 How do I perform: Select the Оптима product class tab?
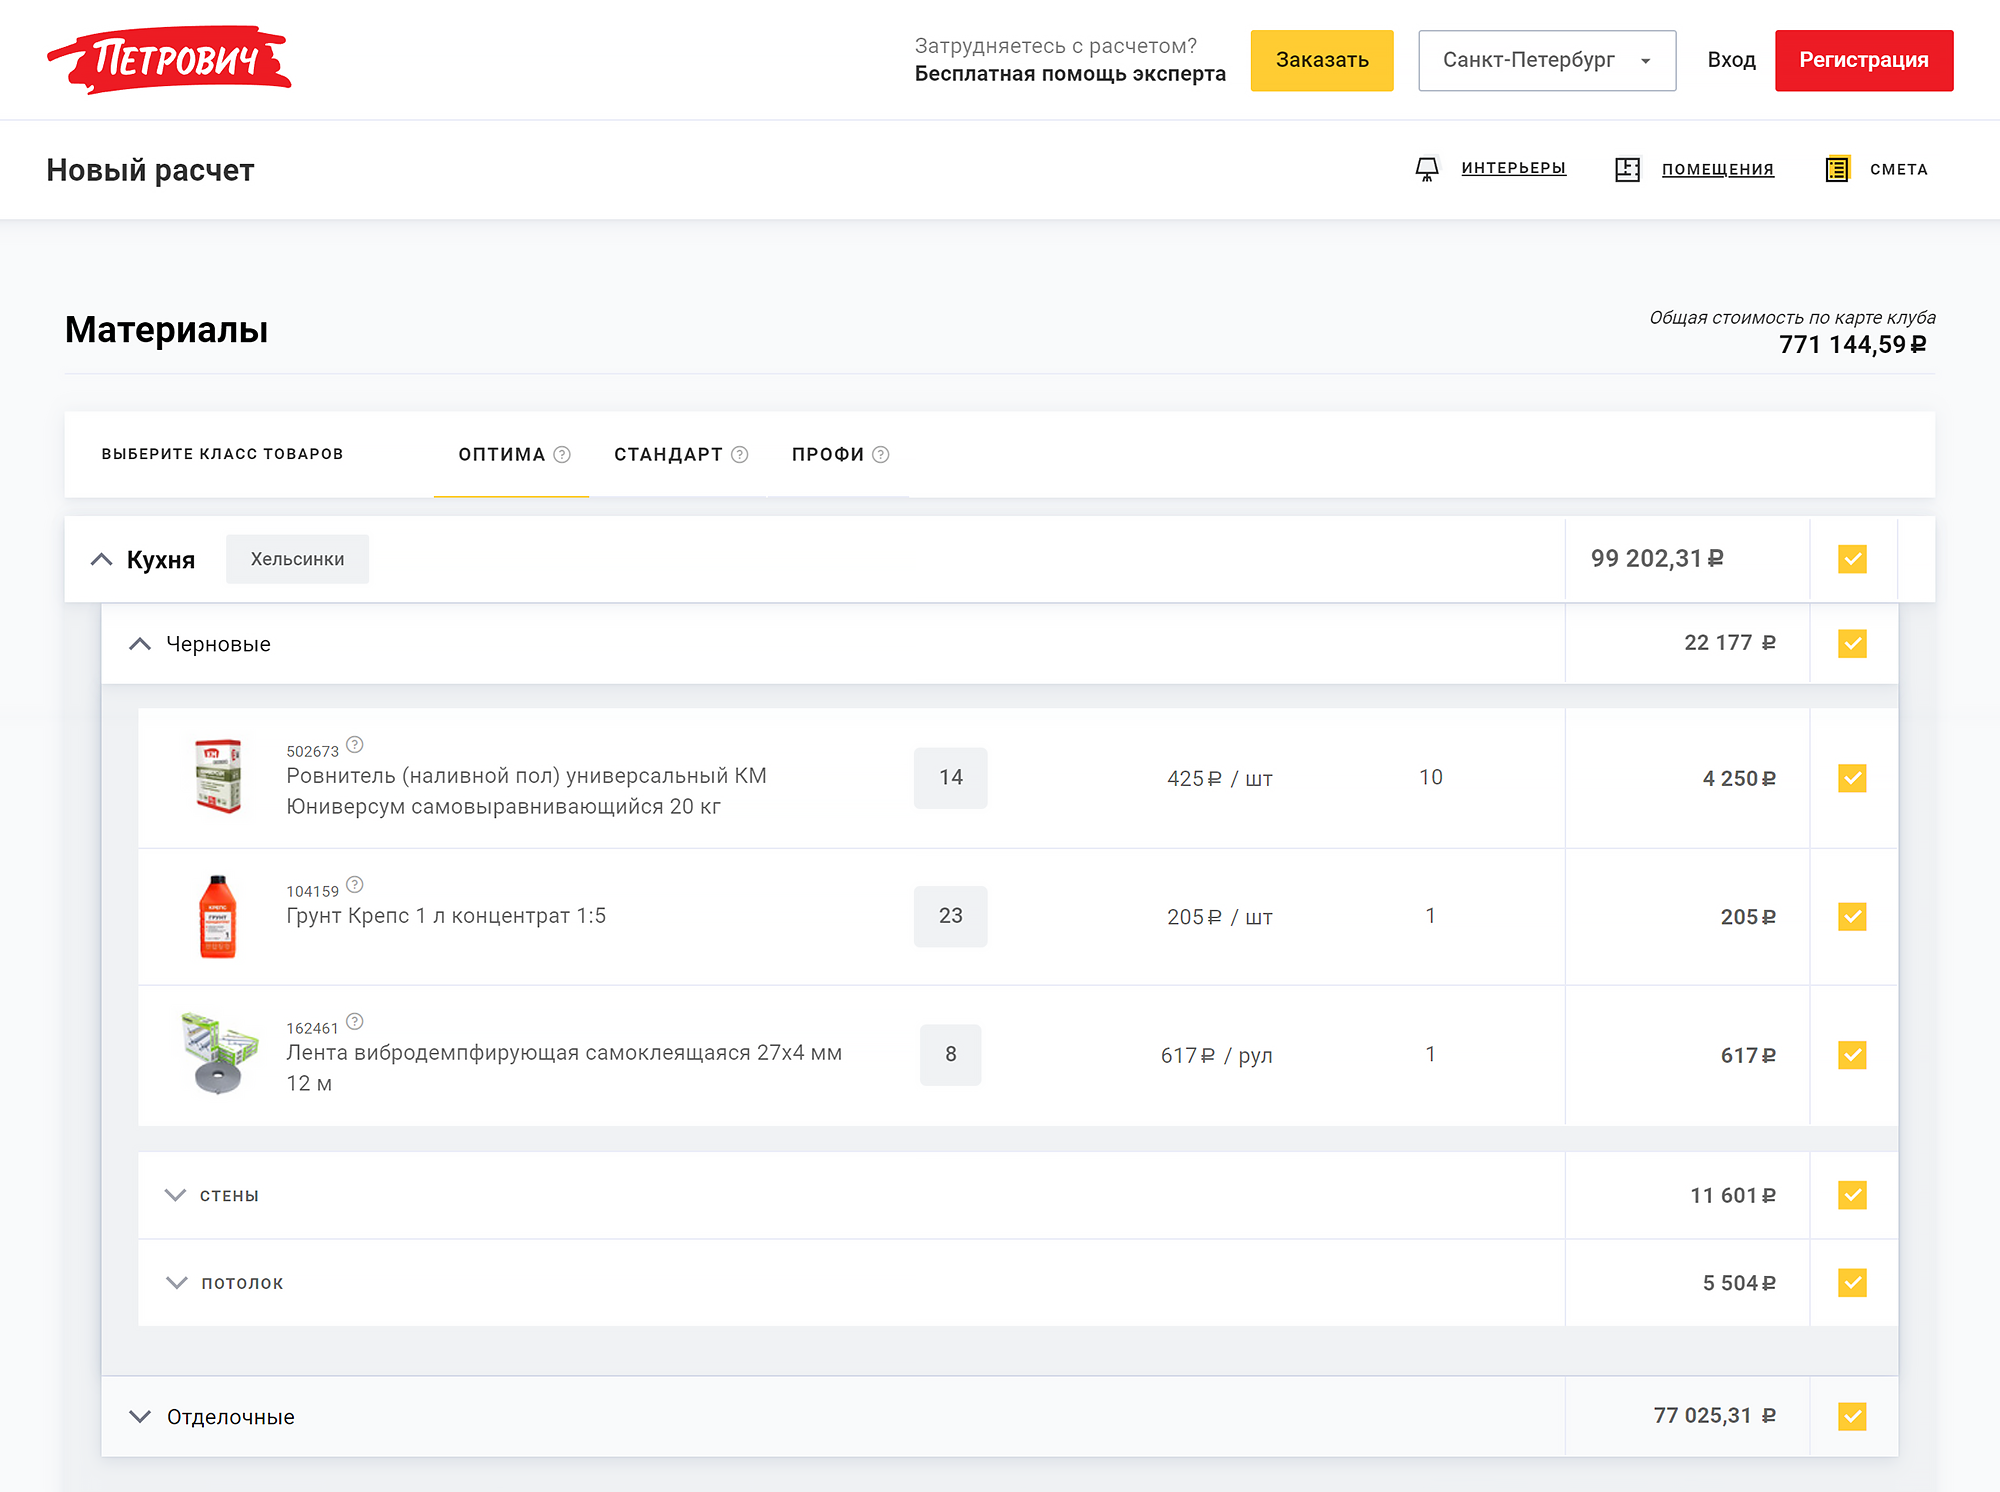tap(511, 455)
